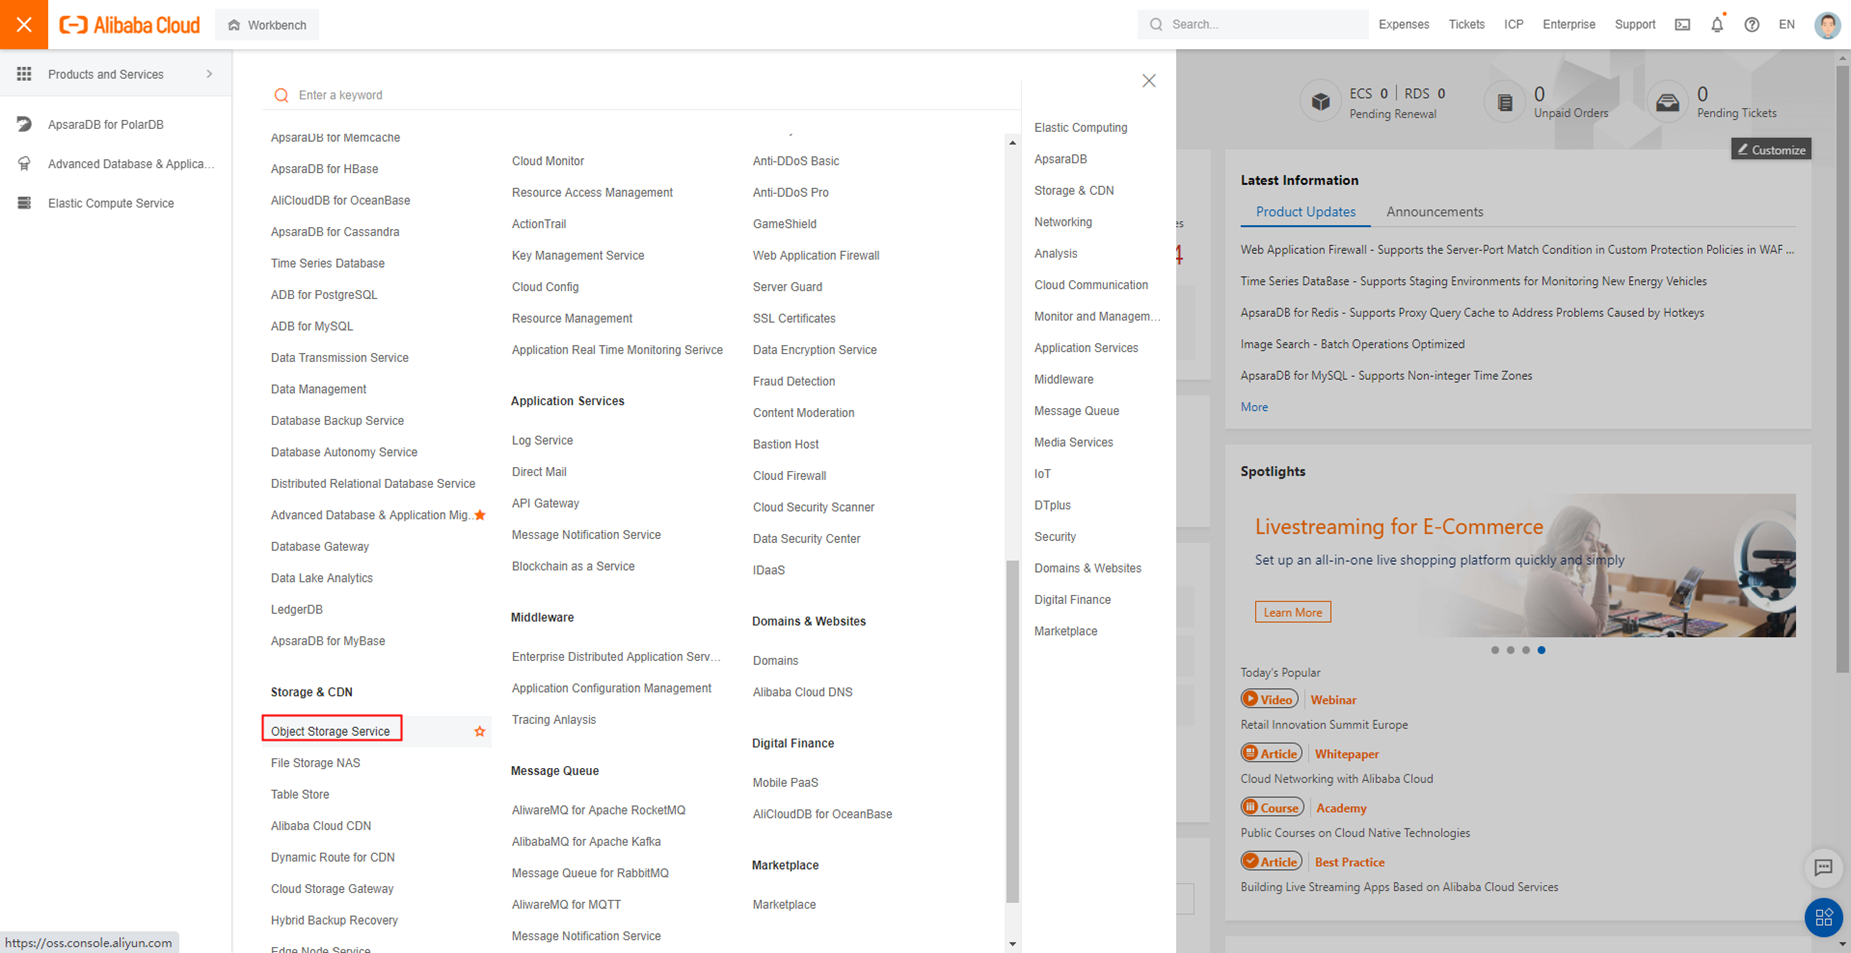The width and height of the screenshot is (1851, 953).
Task: Click the product list scrollbar thumb
Action: tap(1012, 731)
